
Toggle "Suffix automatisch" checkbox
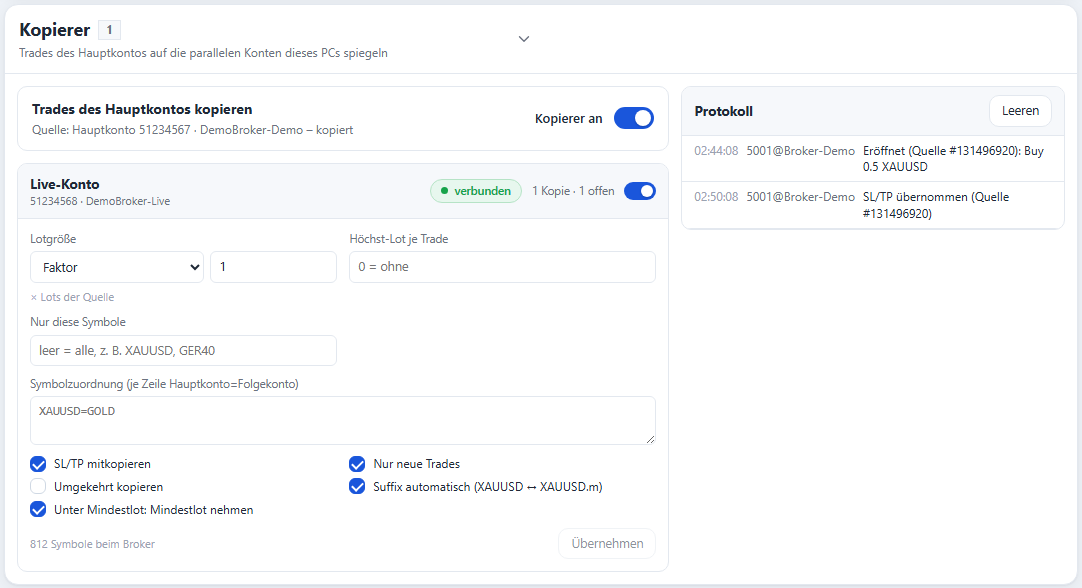(x=357, y=487)
